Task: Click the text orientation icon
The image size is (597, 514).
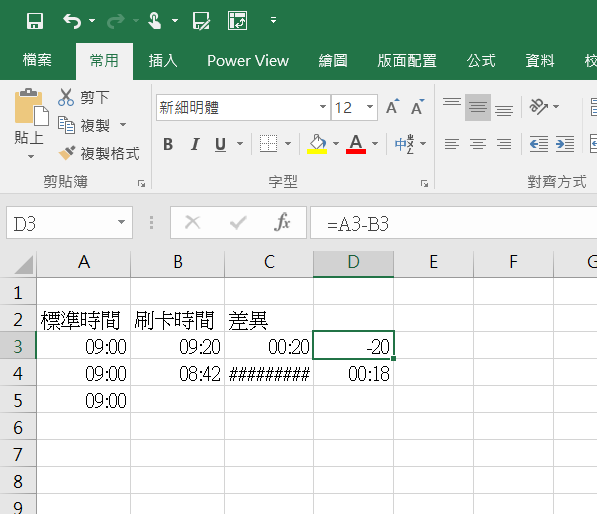Action: 538,107
